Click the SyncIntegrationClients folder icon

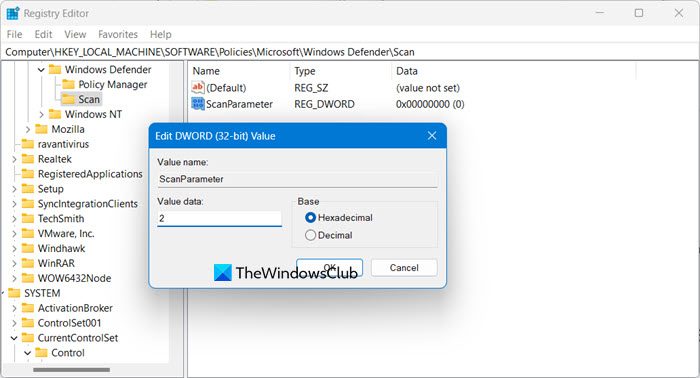[x=28, y=204]
